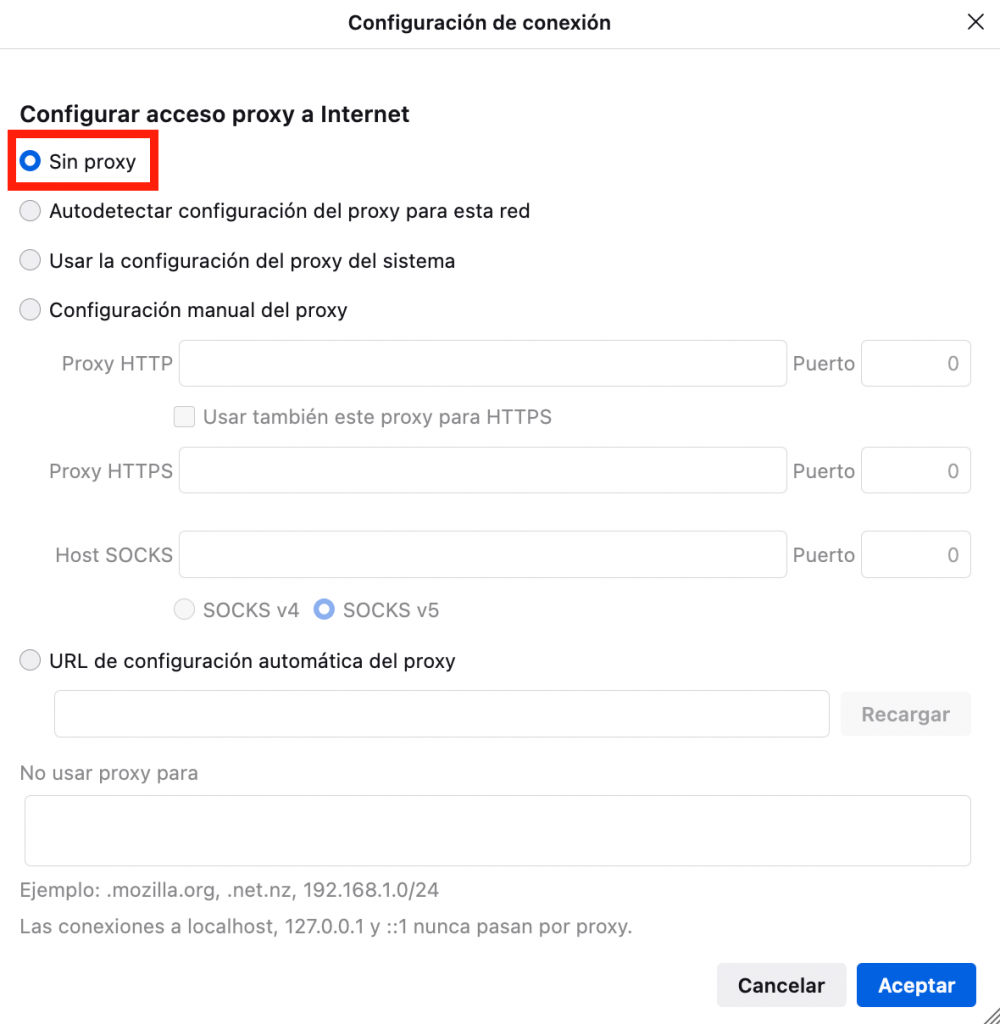Focus the Proxy HTTPS input field
Image resolution: width=1000 pixels, height=1024 pixels.
click(480, 470)
